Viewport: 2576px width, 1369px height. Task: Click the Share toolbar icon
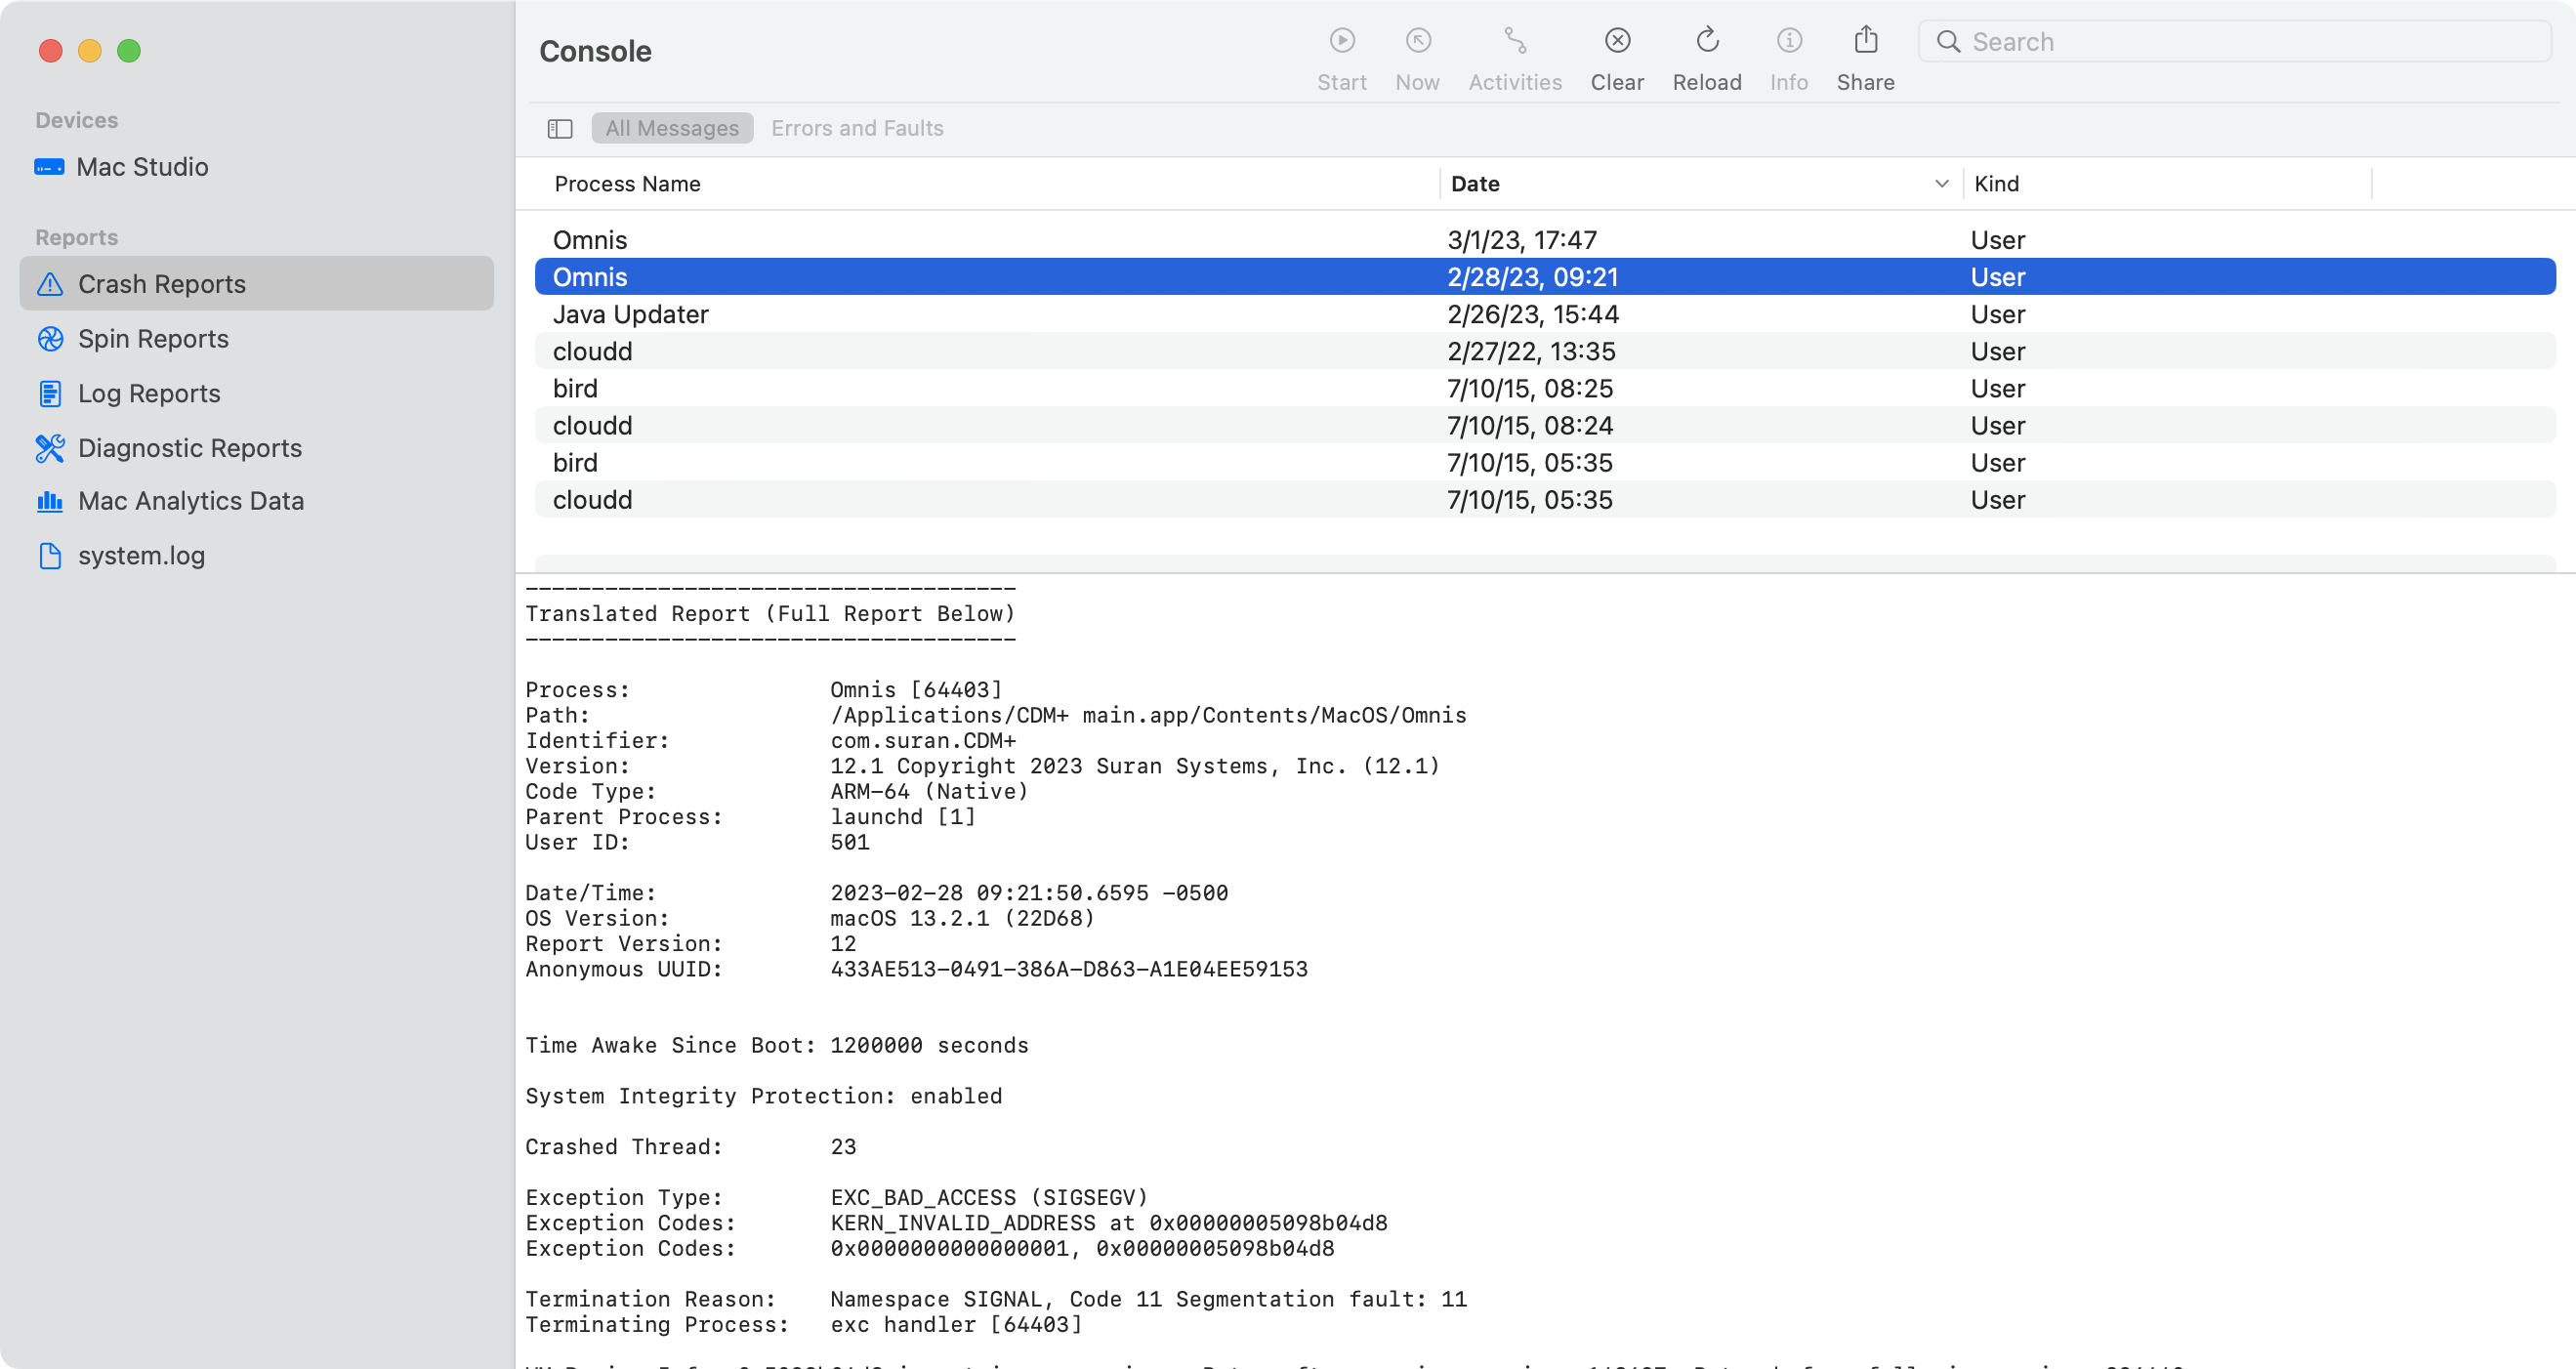pyautogui.click(x=1865, y=41)
